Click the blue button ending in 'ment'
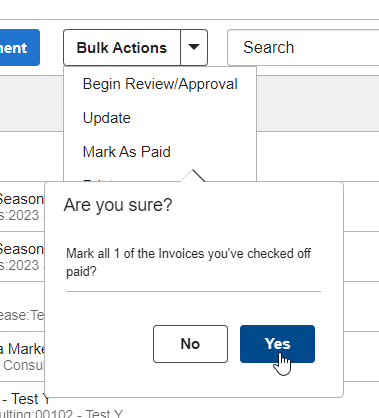 click(x=20, y=47)
